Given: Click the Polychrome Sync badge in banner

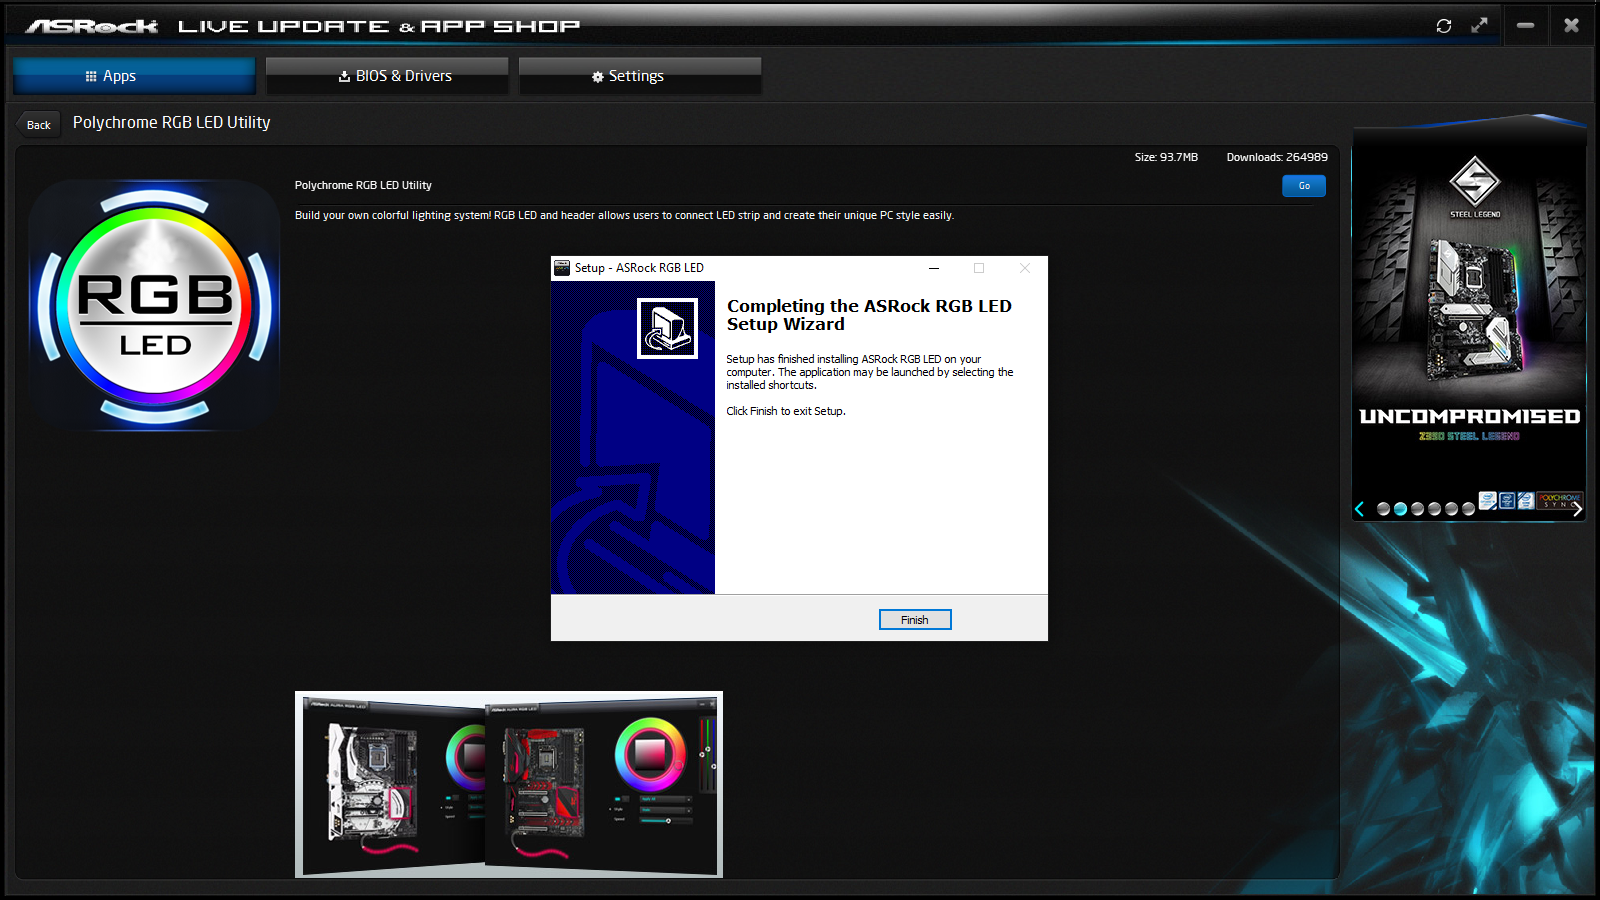Looking at the screenshot, I should pyautogui.click(x=1560, y=500).
